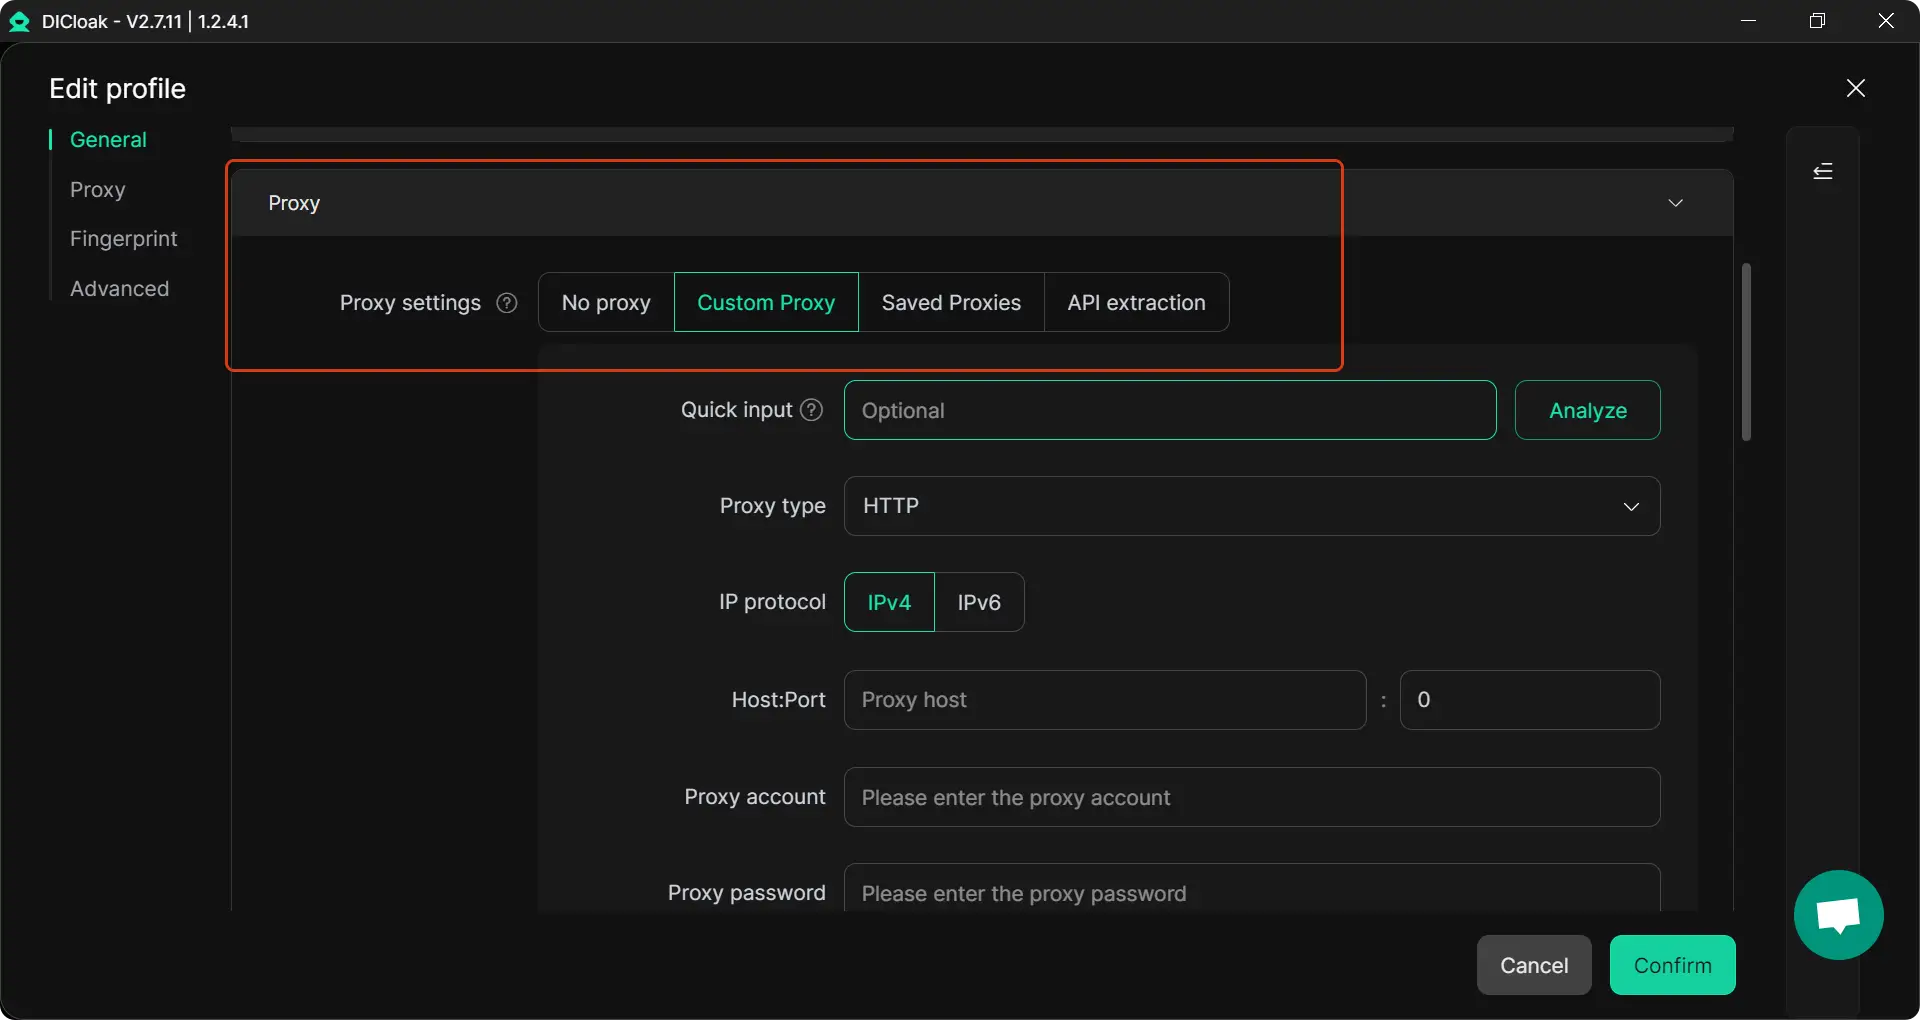The width and height of the screenshot is (1920, 1020).
Task: Click the Quick input help icon
Action: pyautogui.click(x=812, y=410)
